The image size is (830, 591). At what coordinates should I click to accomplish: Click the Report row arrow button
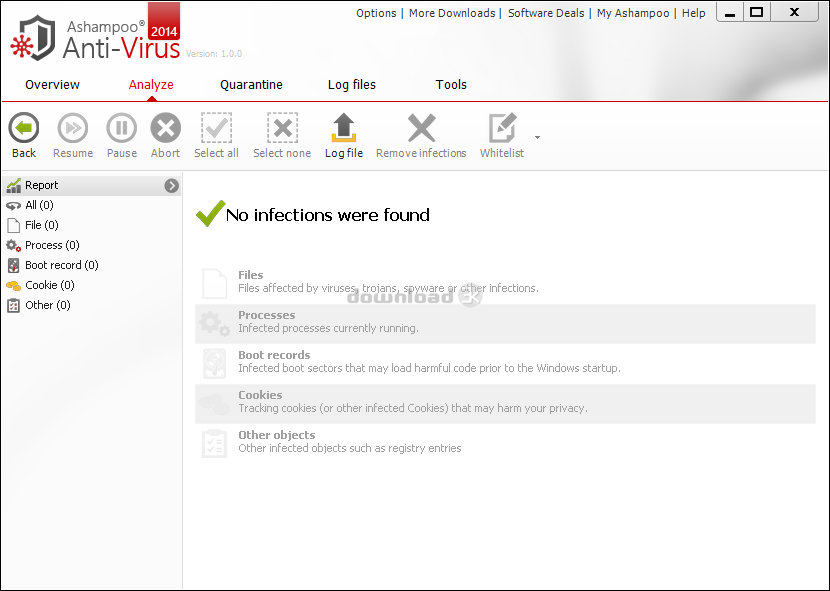pos(172,185)
